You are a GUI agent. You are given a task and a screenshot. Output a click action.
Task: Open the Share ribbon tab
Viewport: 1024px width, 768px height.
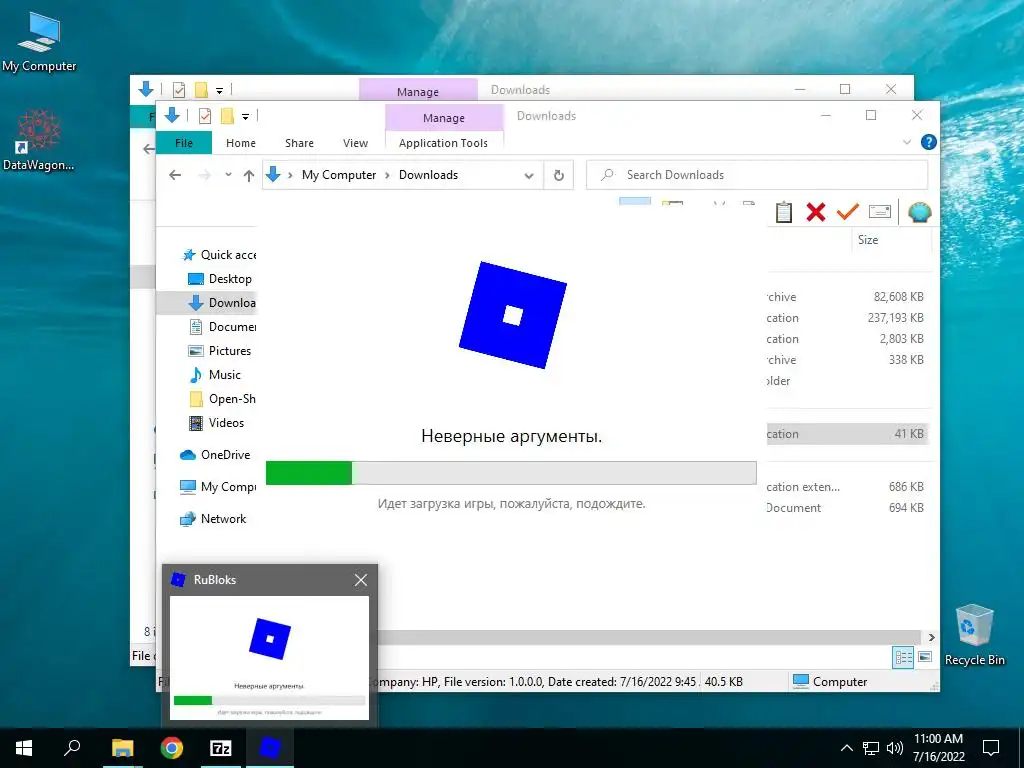pyautogui.click(x=299, y=143)
